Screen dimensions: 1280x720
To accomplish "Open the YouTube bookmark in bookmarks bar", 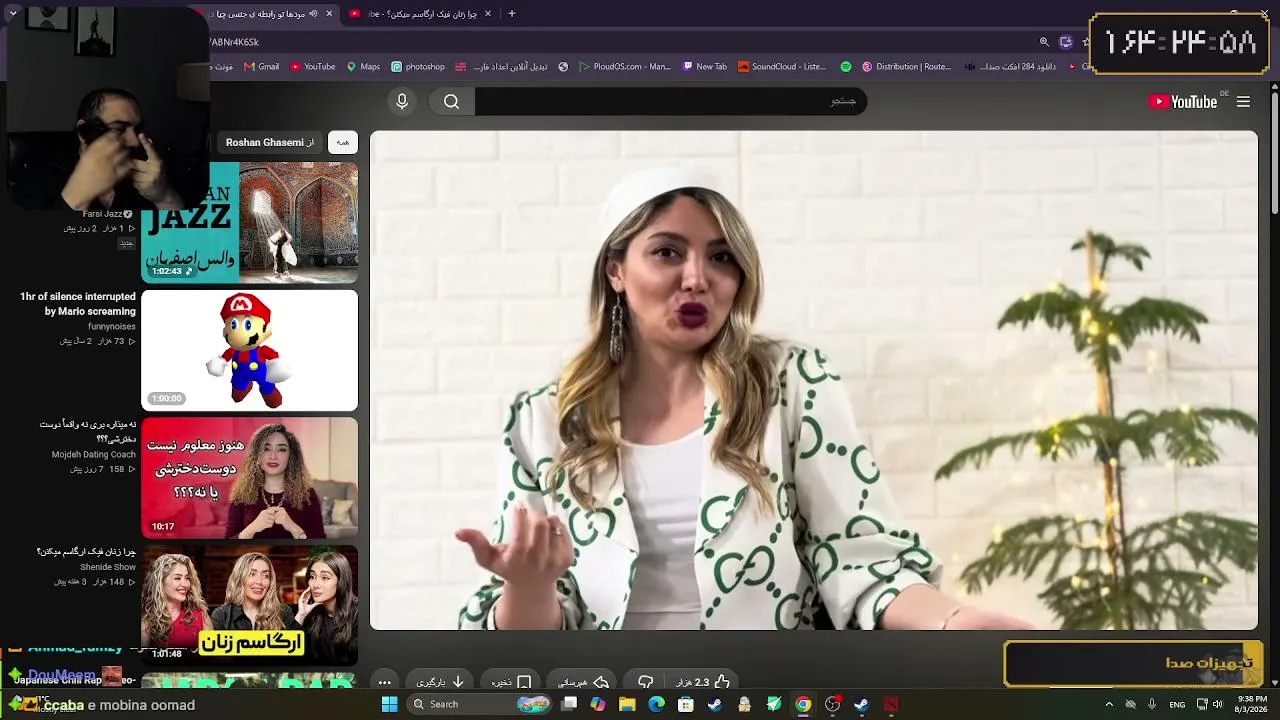I will 313,67.
